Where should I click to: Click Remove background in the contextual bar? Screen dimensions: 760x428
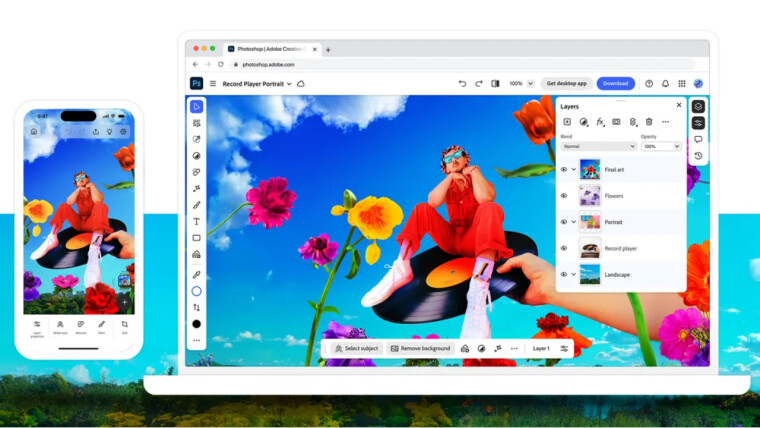click(420, 348)
